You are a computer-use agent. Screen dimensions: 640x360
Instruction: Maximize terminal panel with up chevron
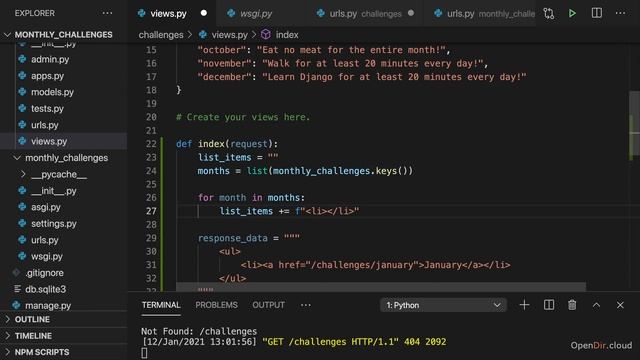point(596,305)
